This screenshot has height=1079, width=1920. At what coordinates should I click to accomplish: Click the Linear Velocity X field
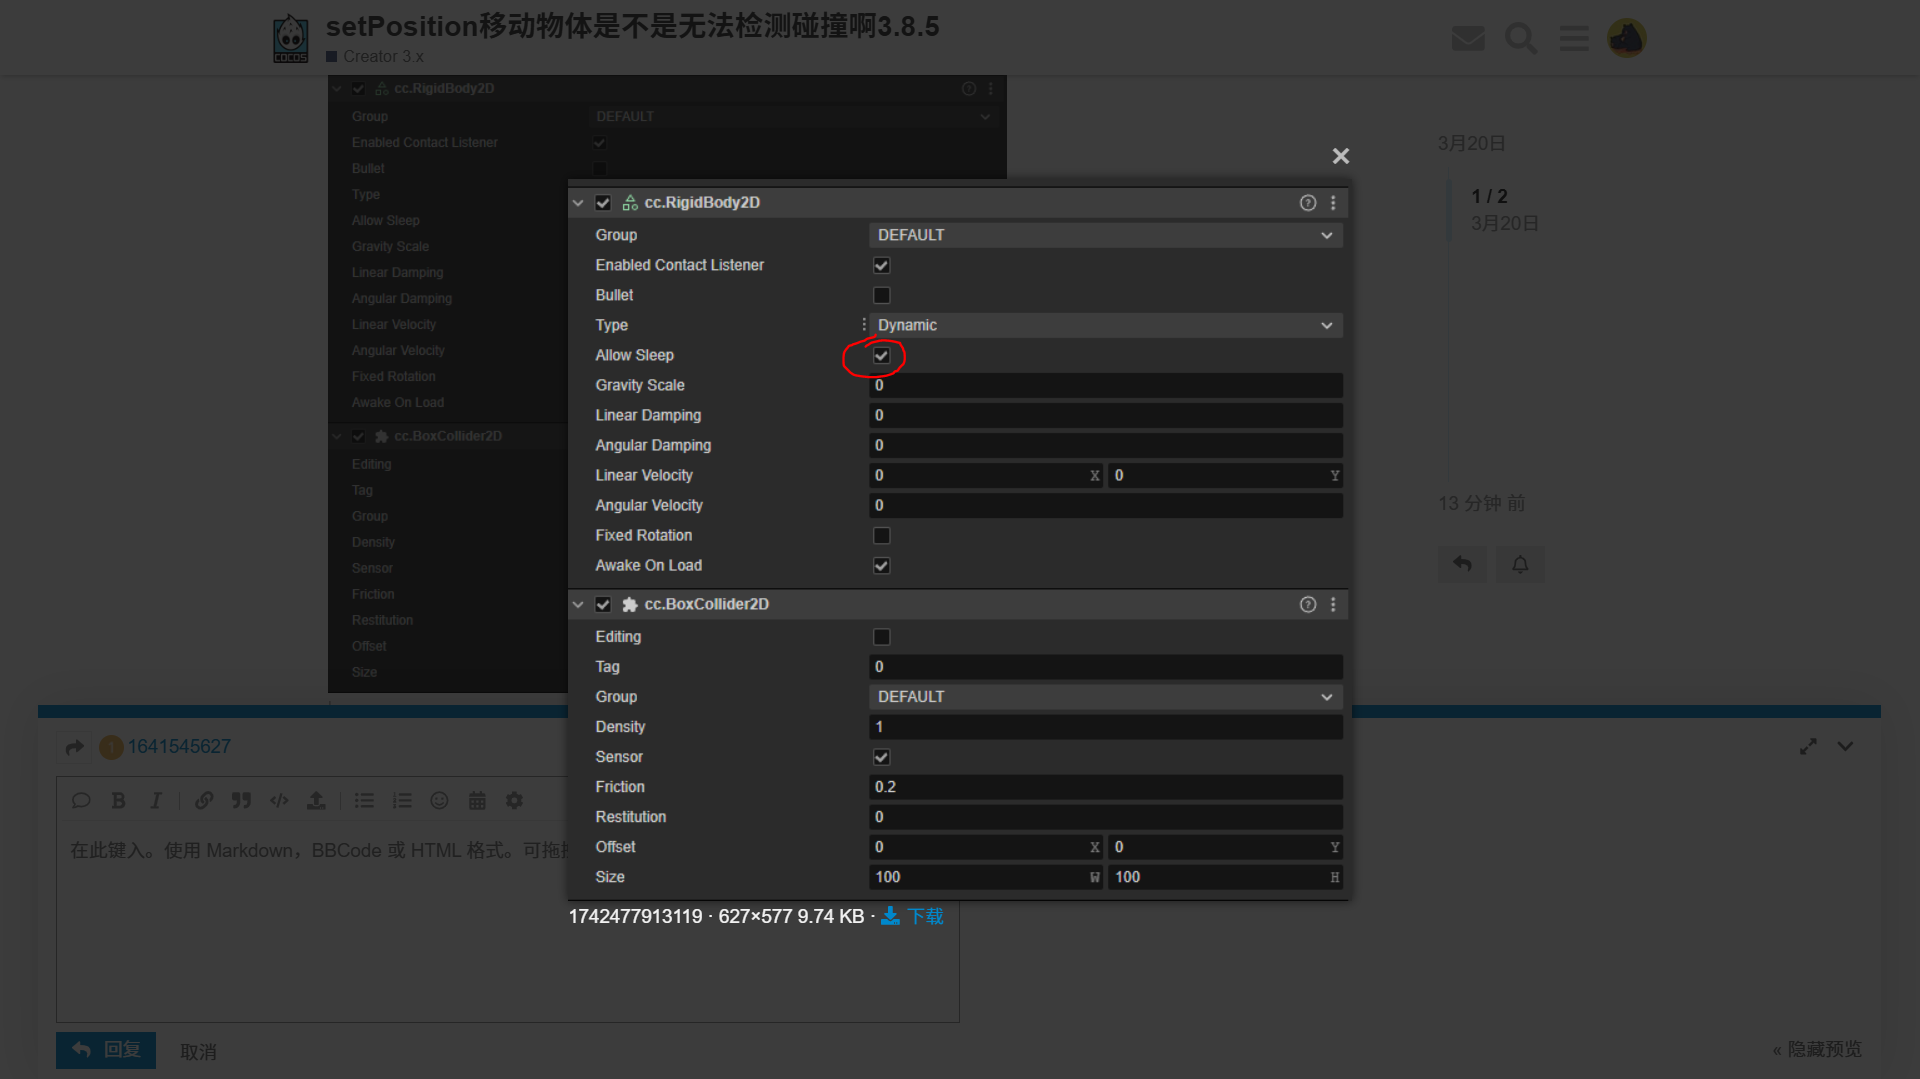(x=986, y=475)
